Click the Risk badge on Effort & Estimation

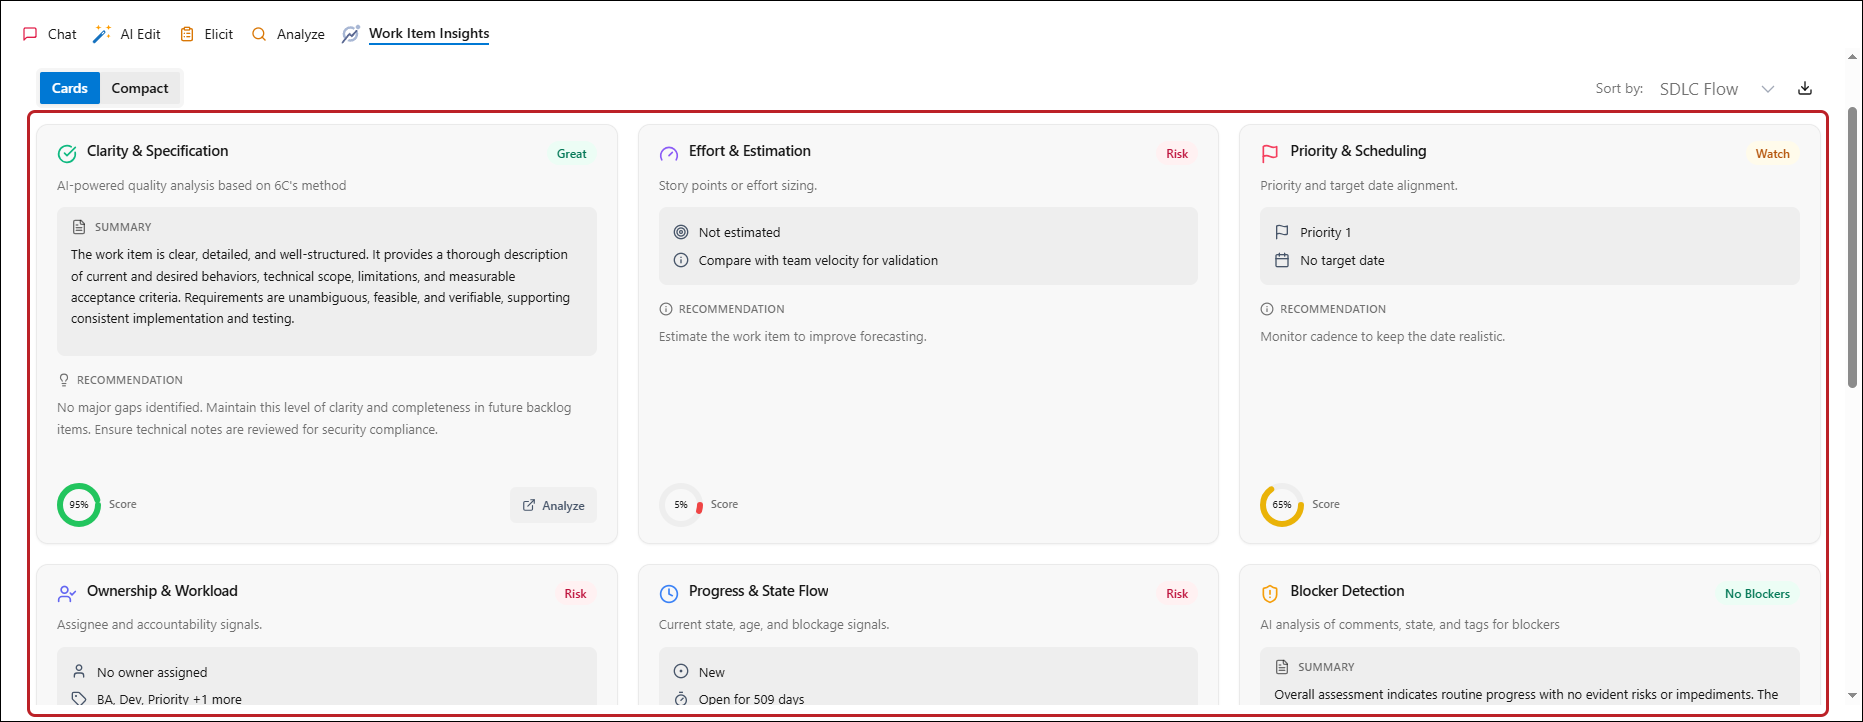[x=1177, y=154]
